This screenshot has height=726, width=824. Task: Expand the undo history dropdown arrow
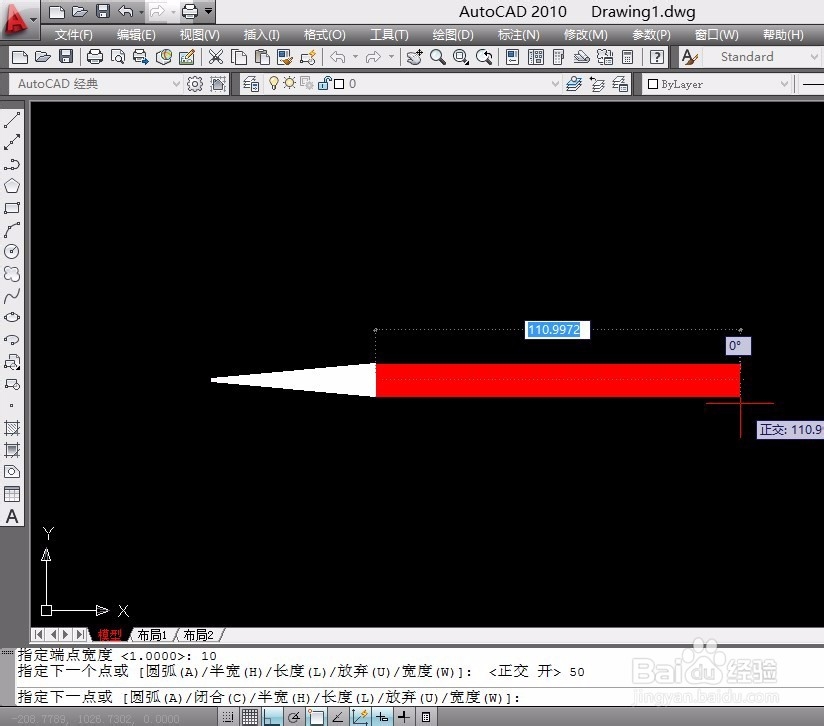pos(356,57)
